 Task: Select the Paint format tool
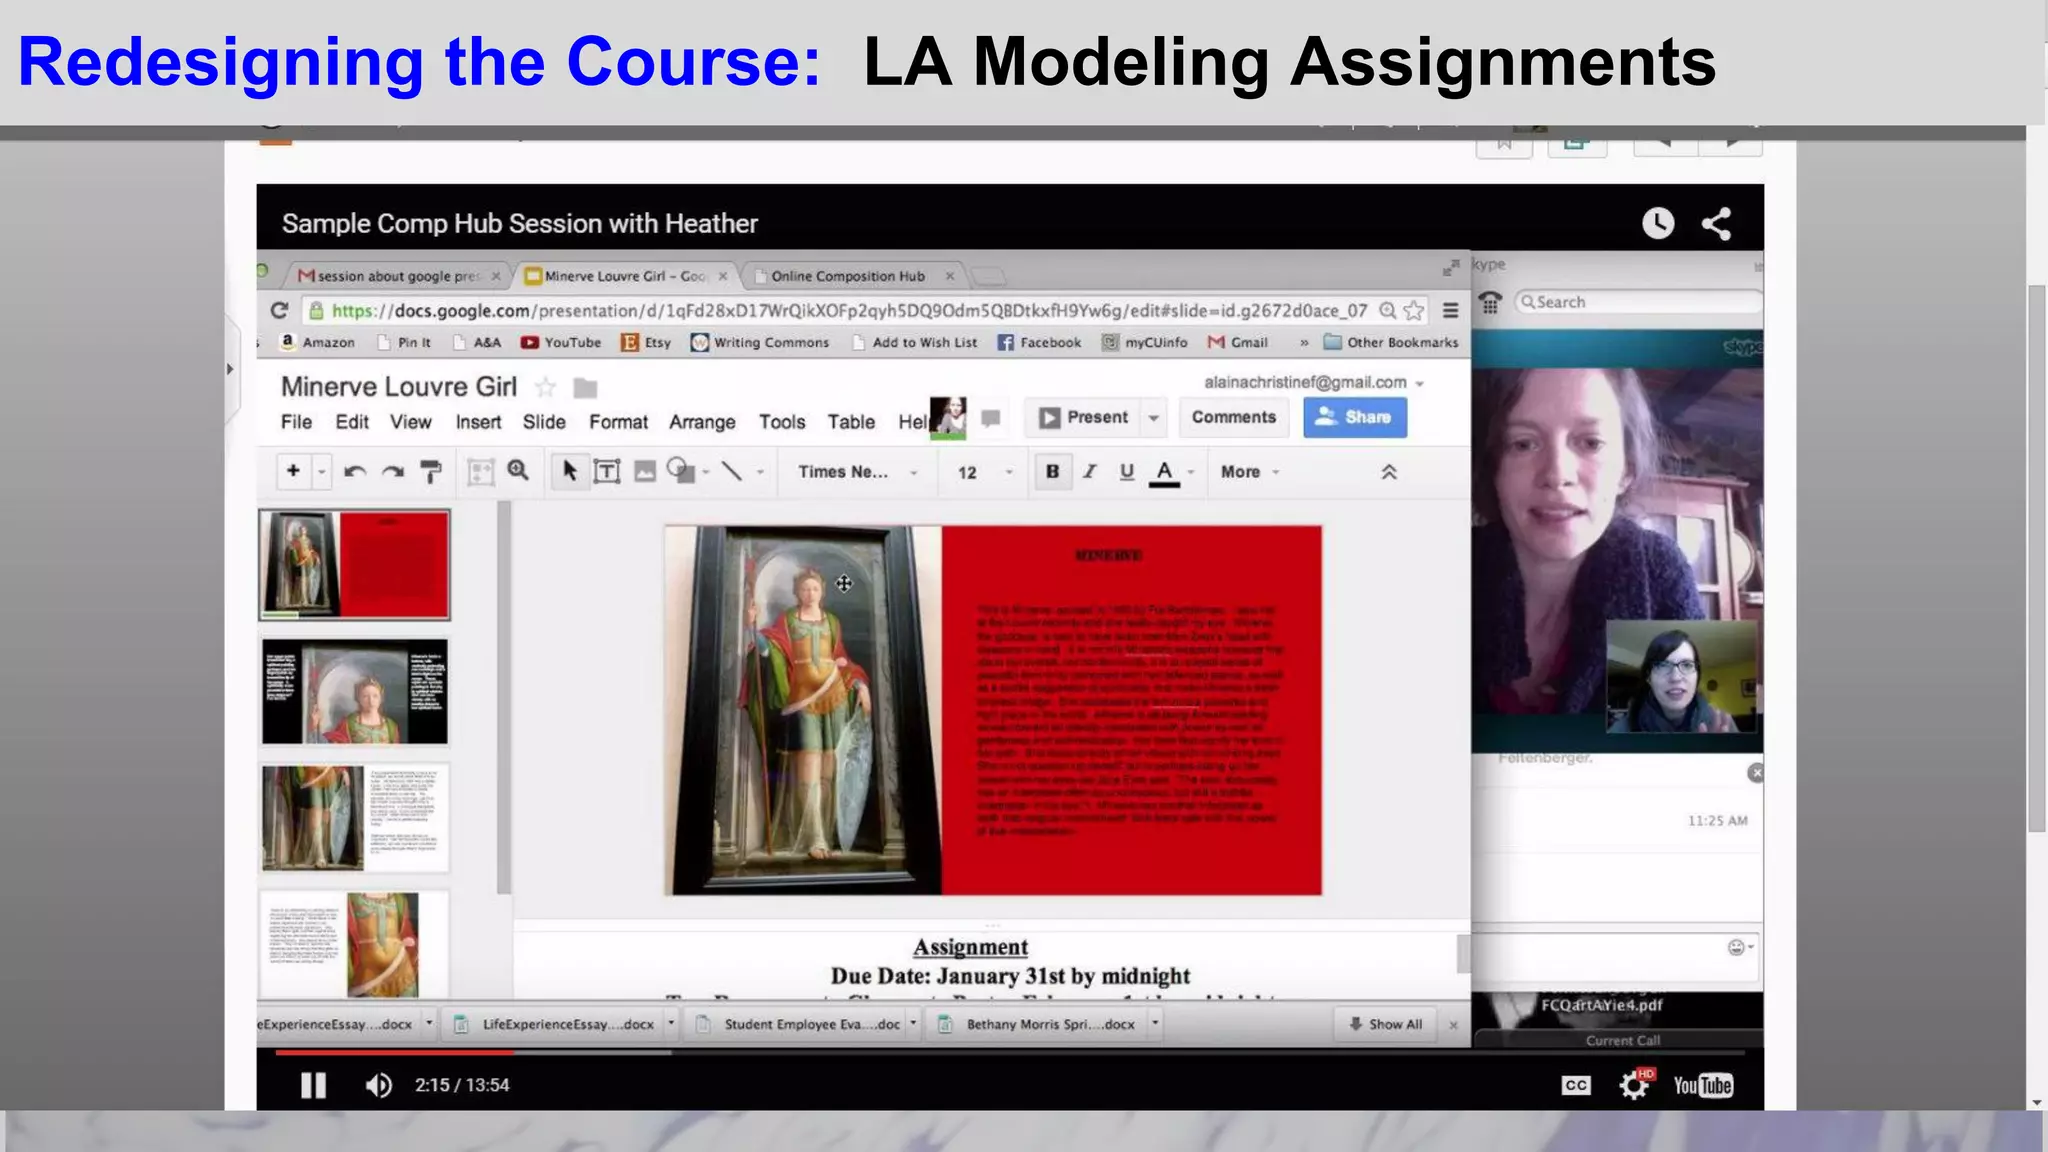[x=431, y=472]
